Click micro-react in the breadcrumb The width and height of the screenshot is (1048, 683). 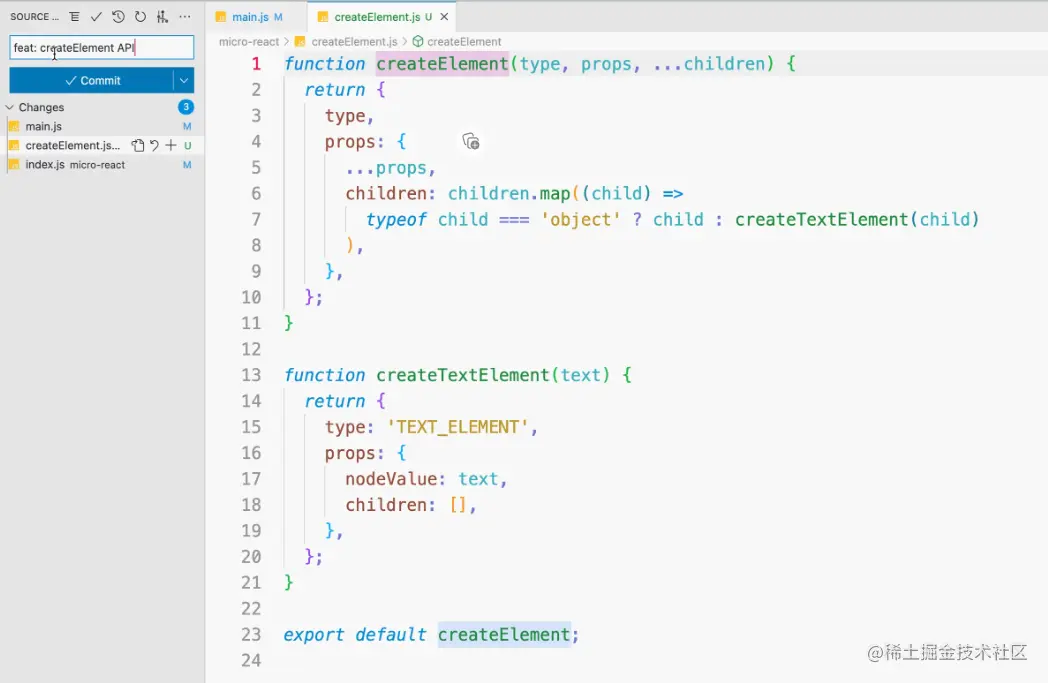click(249, 41)
